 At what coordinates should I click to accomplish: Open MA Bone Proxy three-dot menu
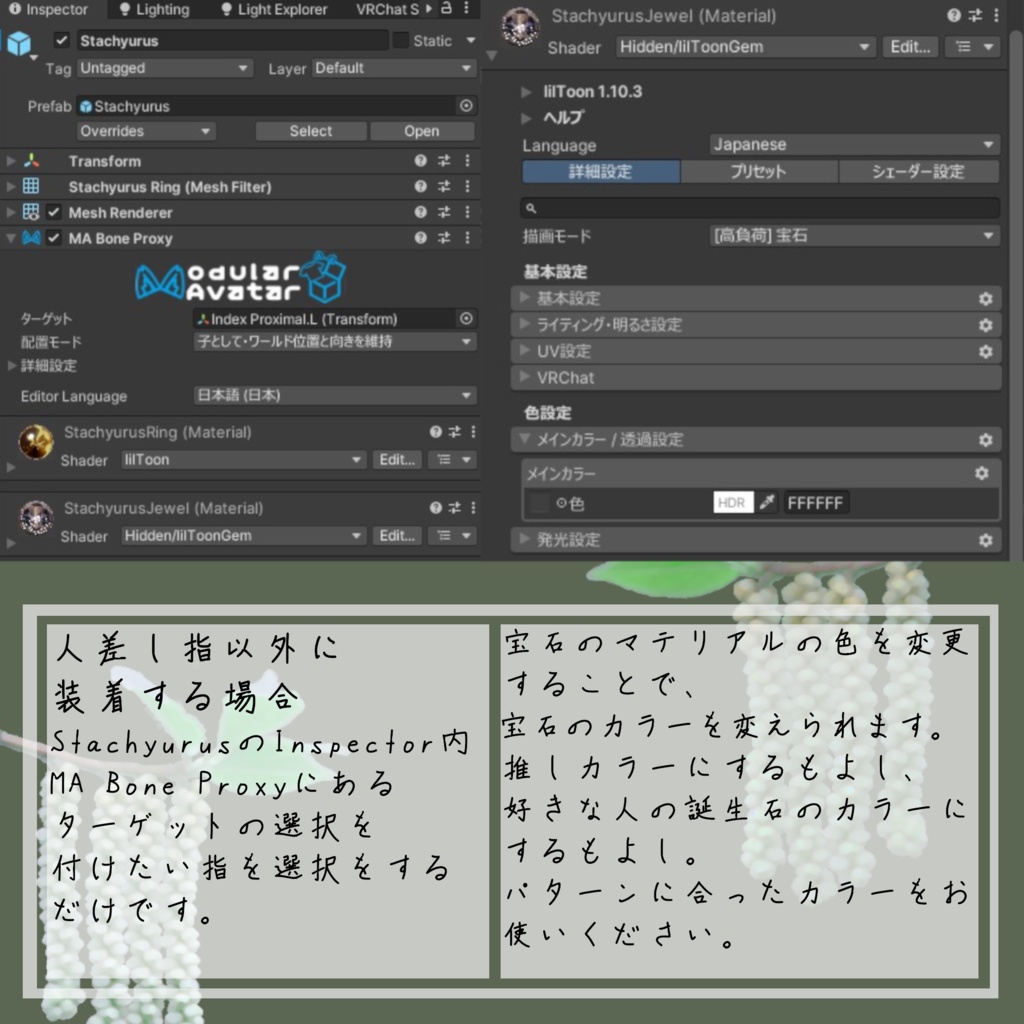click(467, 238)
